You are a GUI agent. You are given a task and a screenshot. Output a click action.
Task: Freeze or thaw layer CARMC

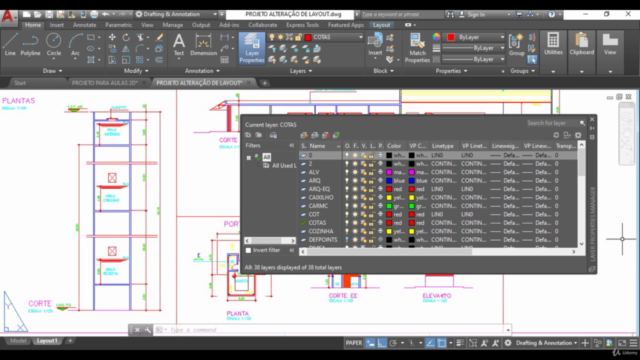click(x=355, y=206)
